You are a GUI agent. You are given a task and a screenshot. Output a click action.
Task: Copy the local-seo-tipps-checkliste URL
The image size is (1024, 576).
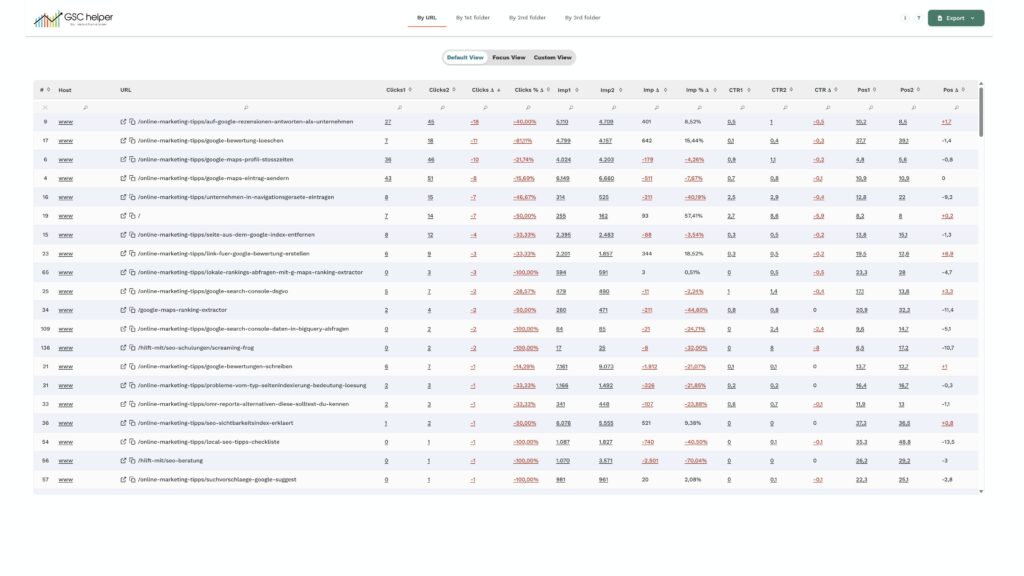132,442
